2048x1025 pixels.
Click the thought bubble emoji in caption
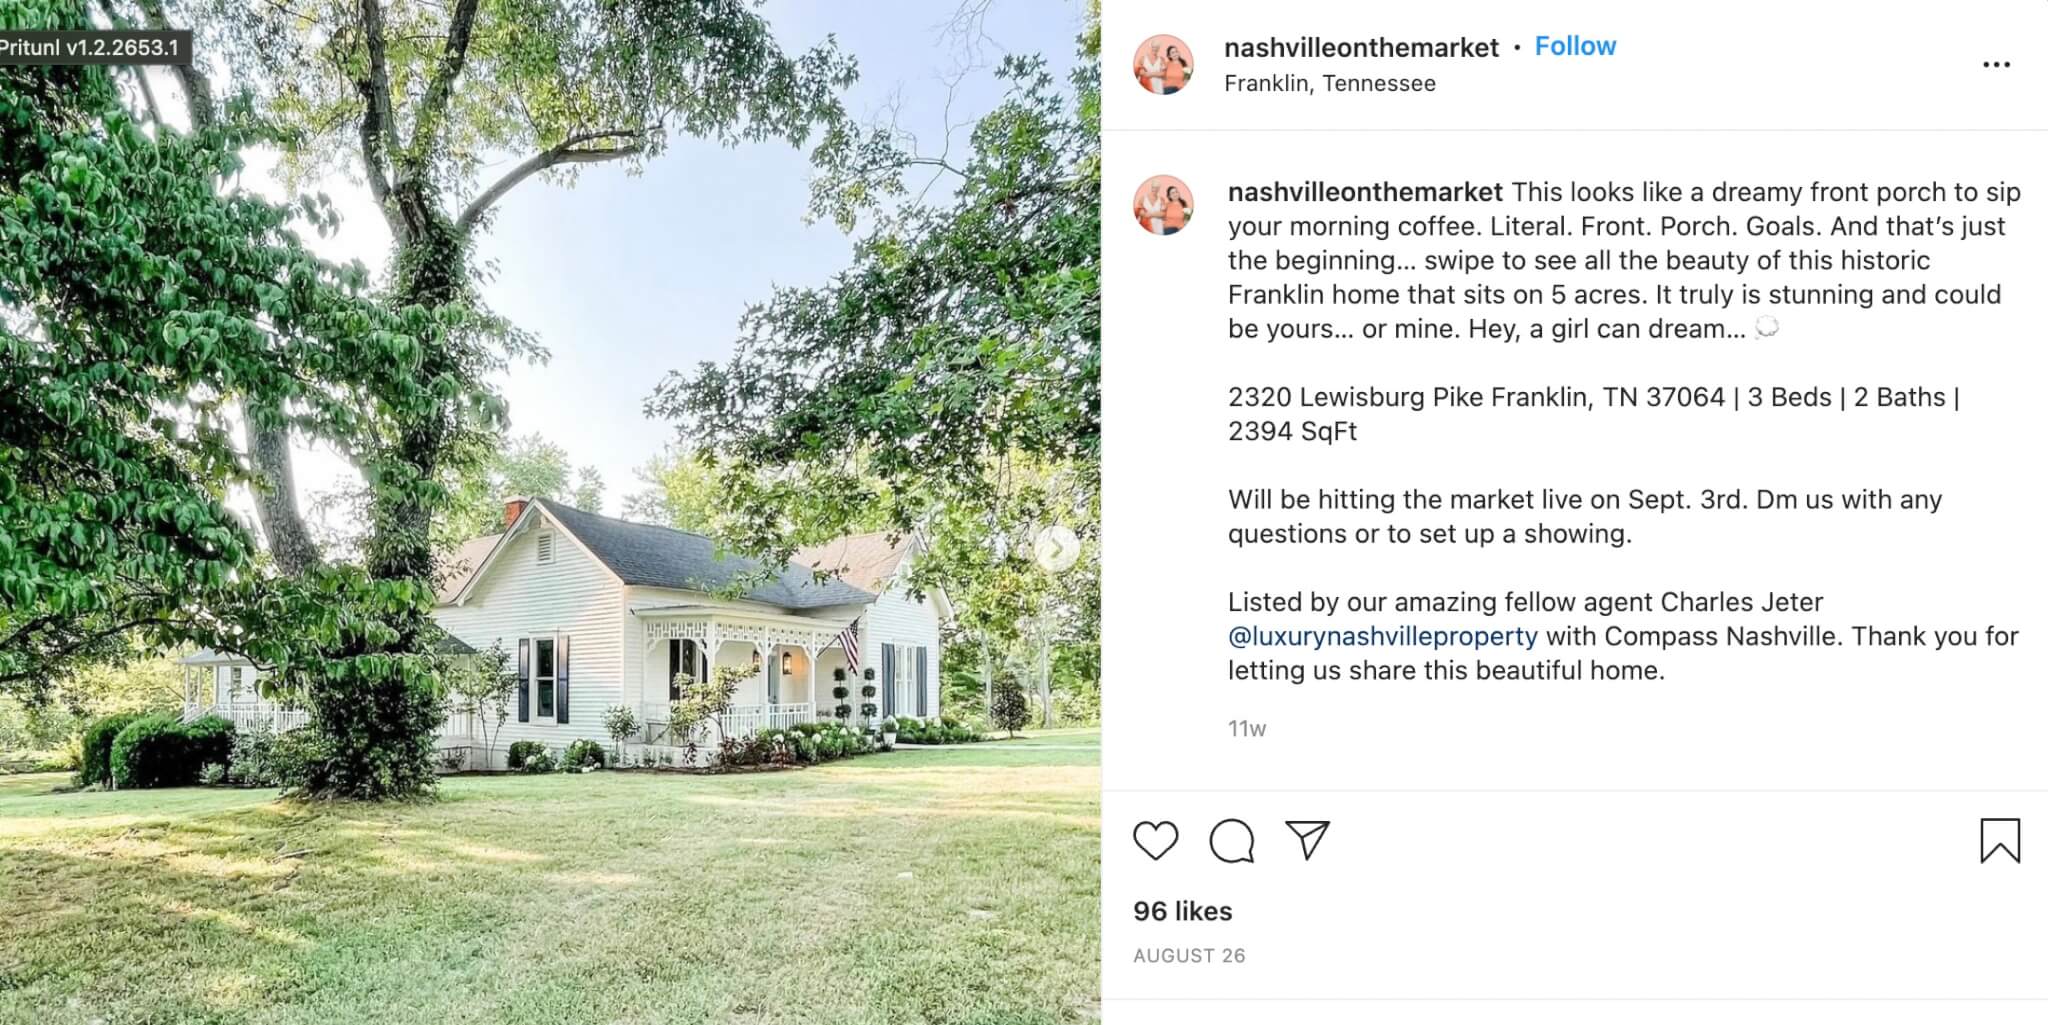point(1767,328)
